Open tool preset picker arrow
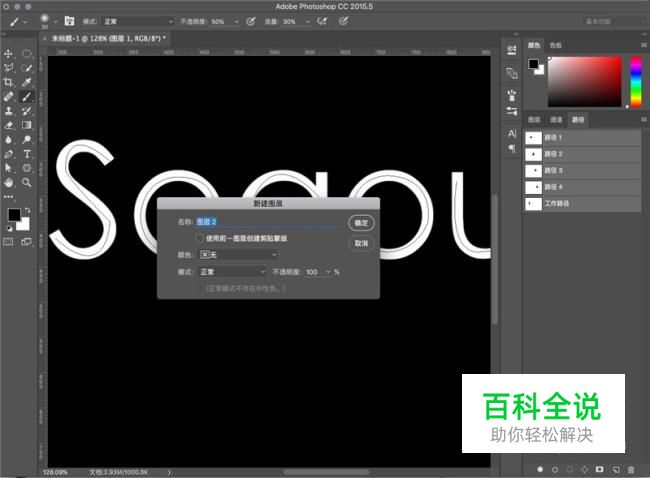650x478 pixels. tap(25, 22)
